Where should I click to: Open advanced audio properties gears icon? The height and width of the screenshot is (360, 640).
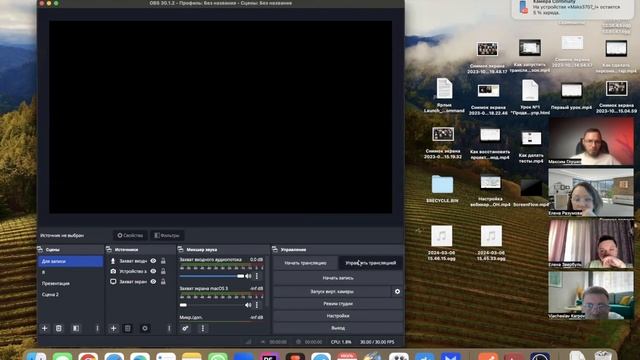185,328
